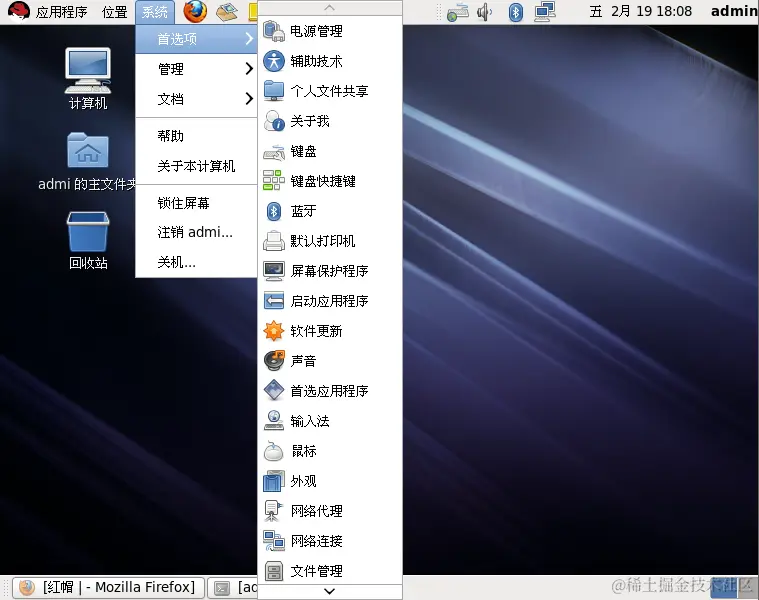Viewport: 759px width, 600px height.
Task: Open 软件更新 software update preferences
Action: tap(330, 331)
